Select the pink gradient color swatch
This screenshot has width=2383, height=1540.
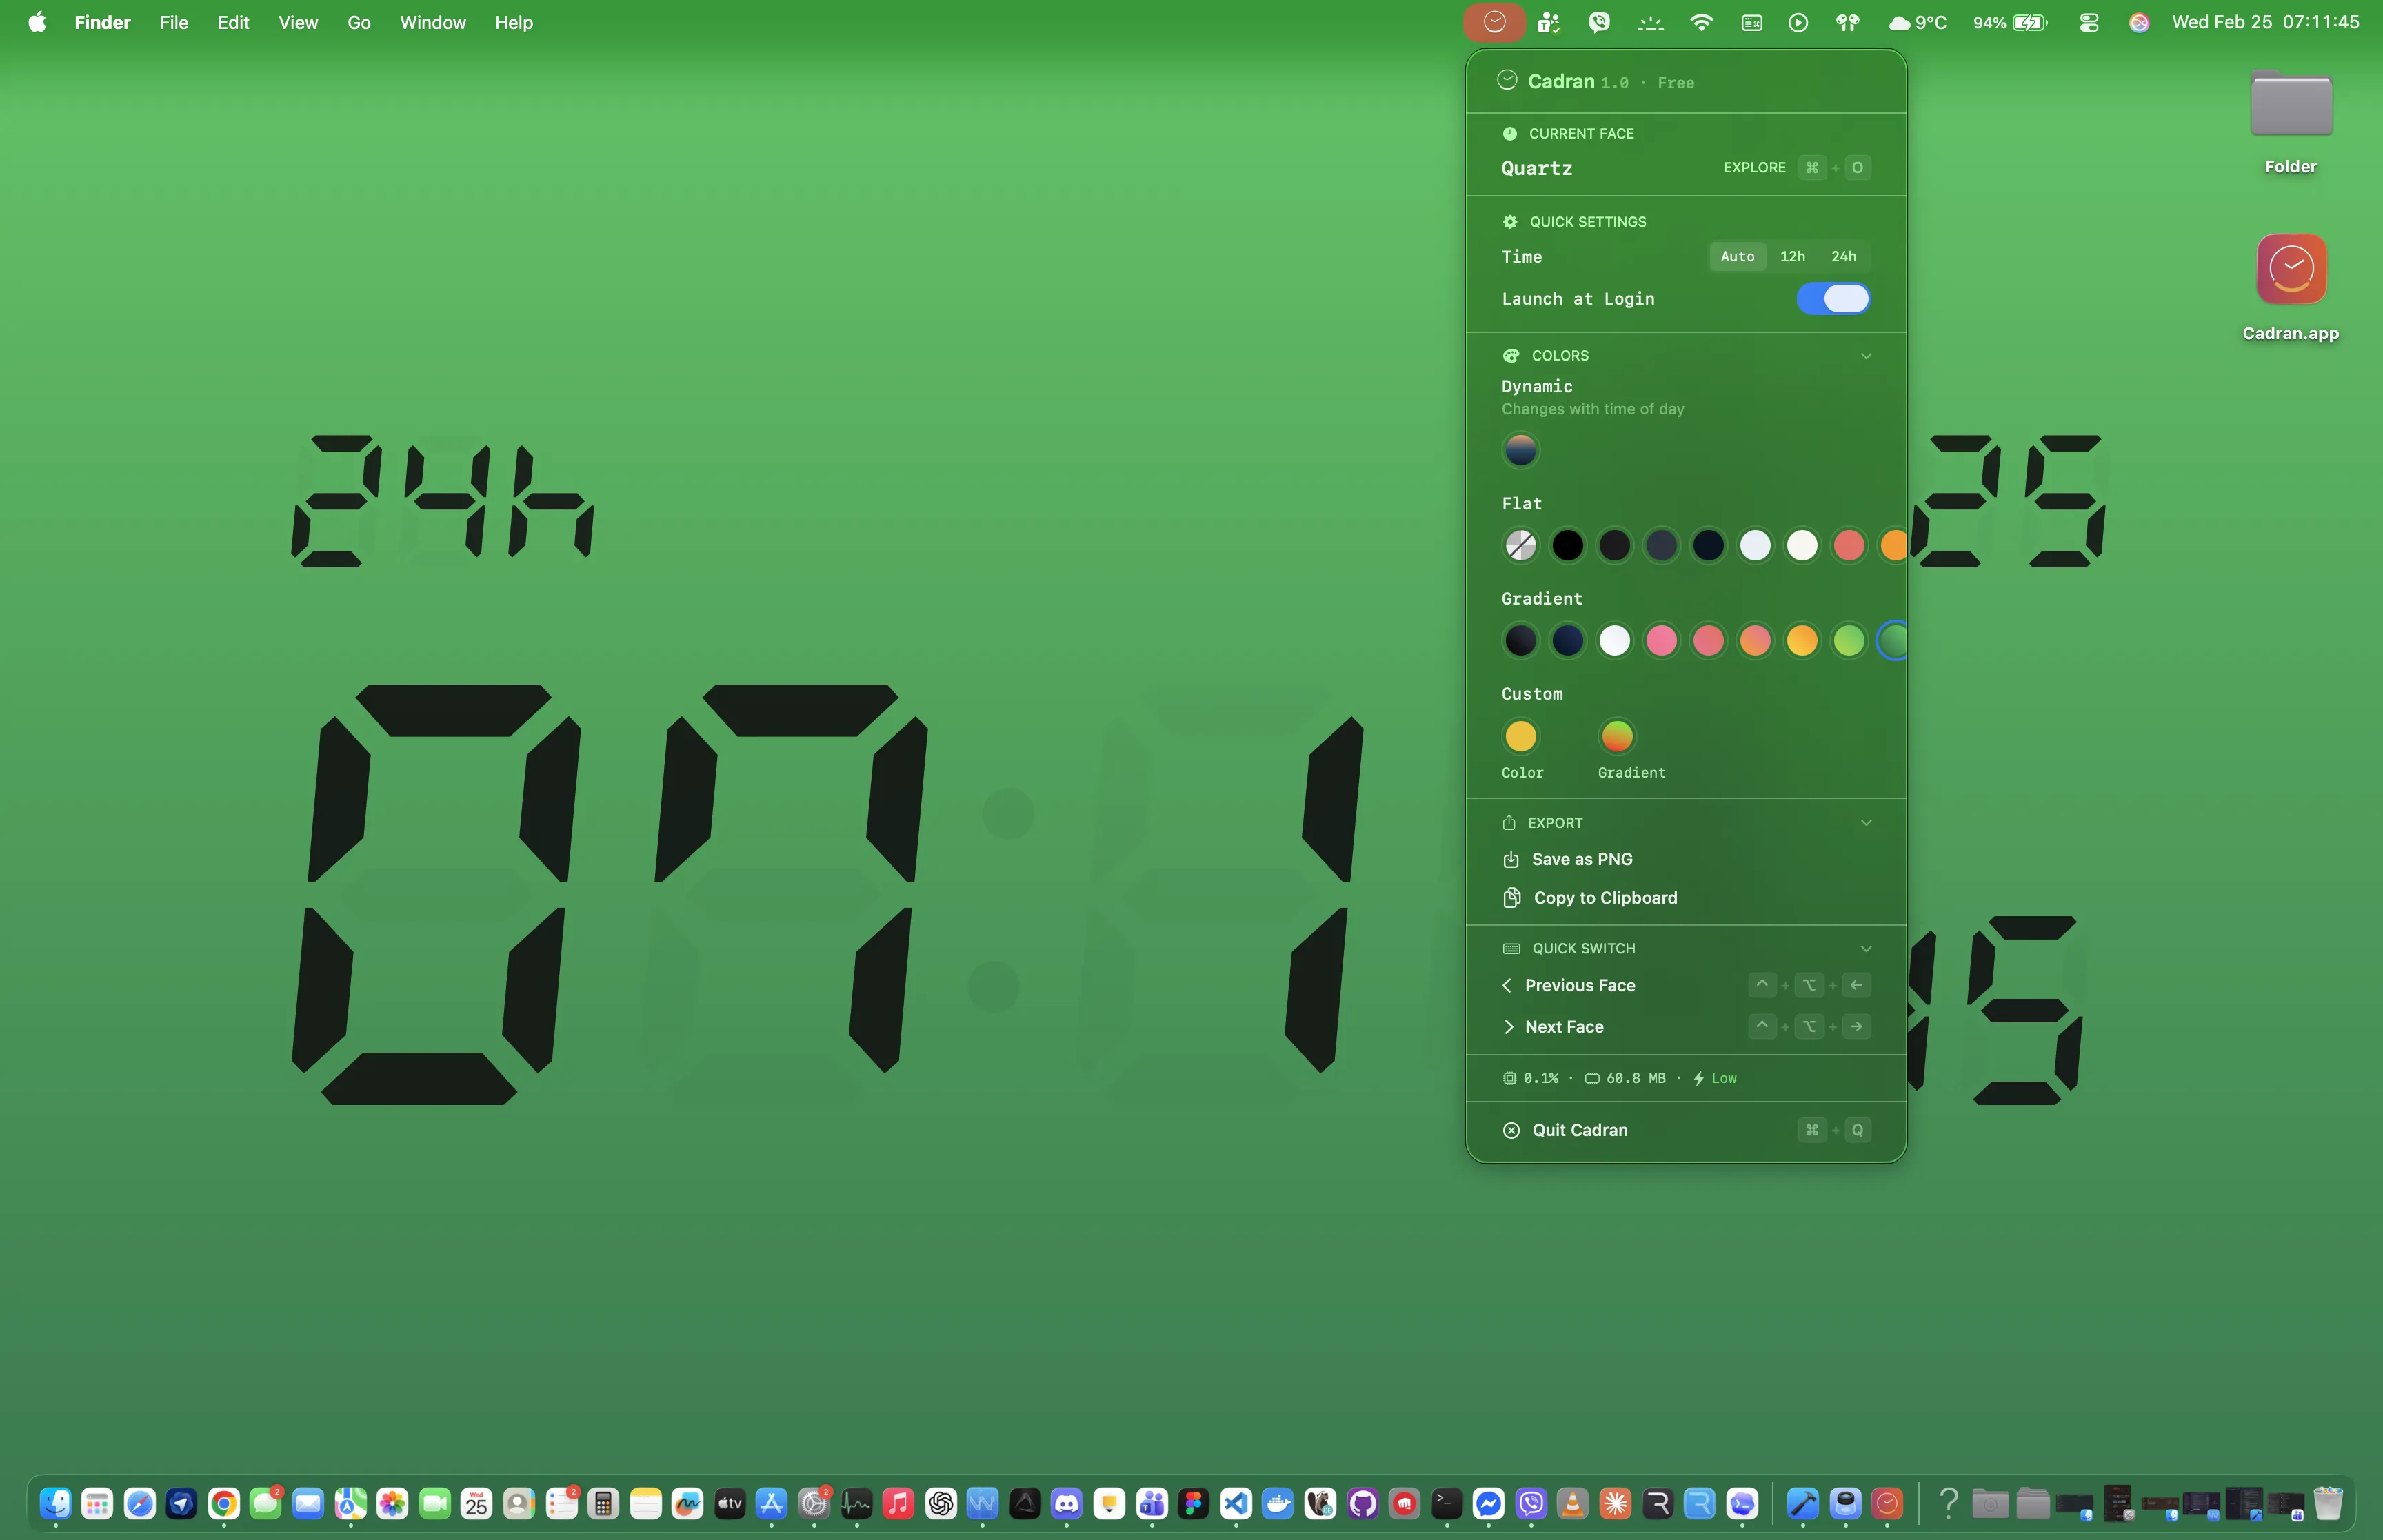pyautogui.click(x=1662, y=640)
